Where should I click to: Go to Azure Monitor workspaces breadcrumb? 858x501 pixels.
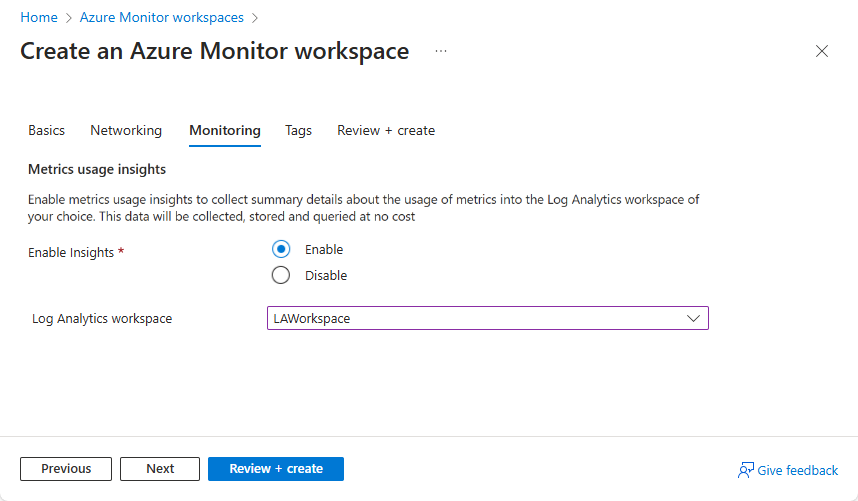click(161, 18)
